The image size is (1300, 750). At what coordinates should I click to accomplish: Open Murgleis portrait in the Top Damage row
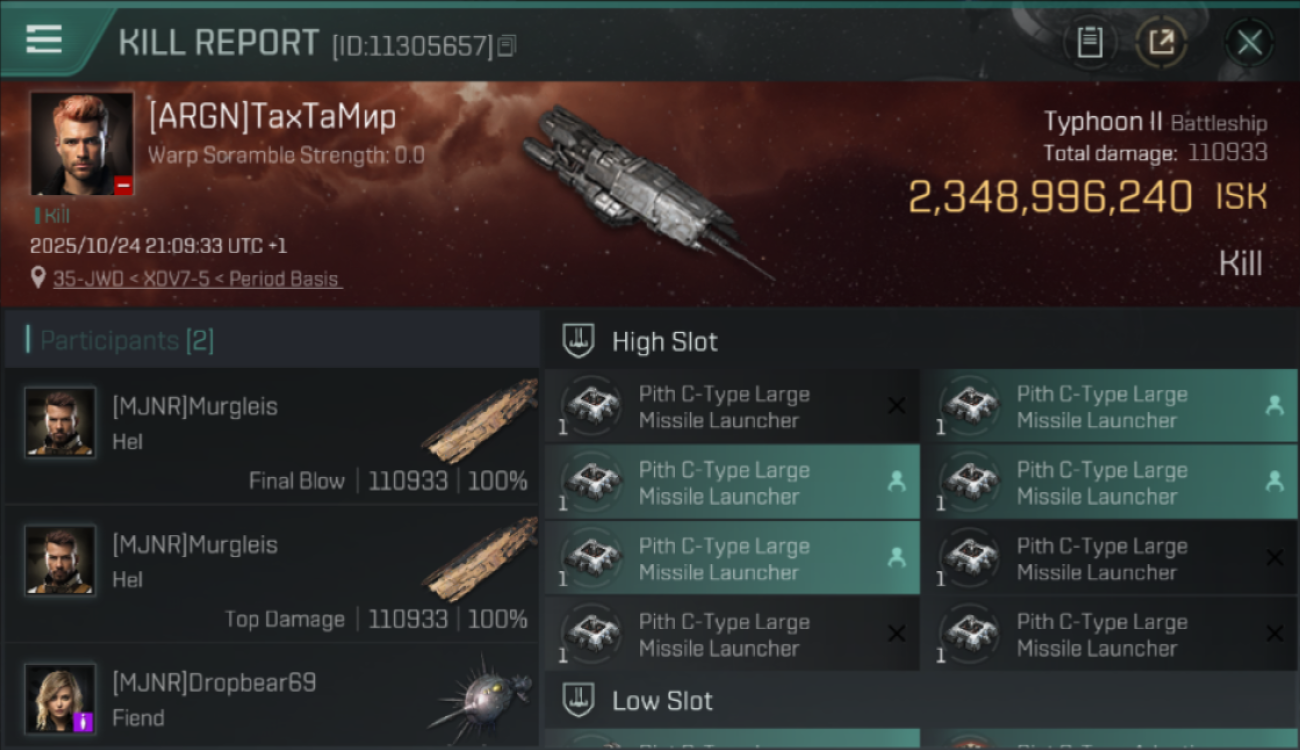click(60, 560)
